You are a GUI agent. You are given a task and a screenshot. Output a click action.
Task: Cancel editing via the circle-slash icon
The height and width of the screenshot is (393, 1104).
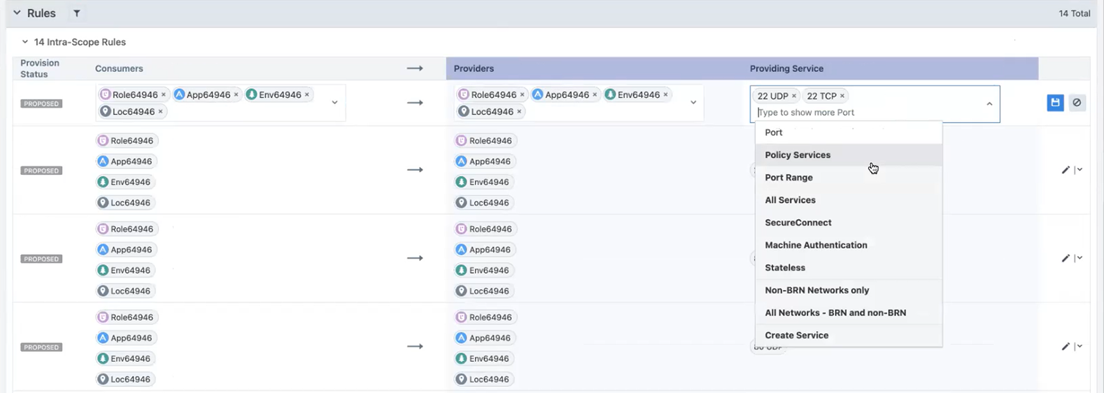click(1077, 103)
